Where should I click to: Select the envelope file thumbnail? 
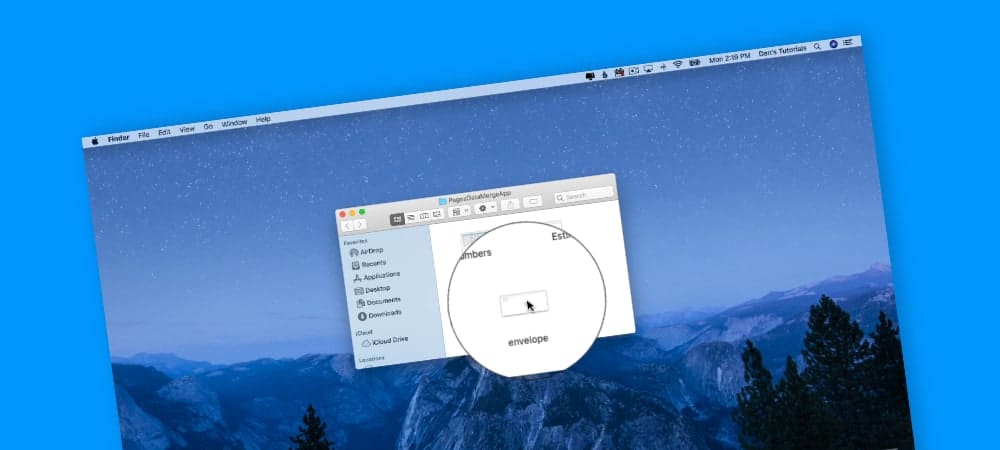pyautogui.click(x=523, y=302)
